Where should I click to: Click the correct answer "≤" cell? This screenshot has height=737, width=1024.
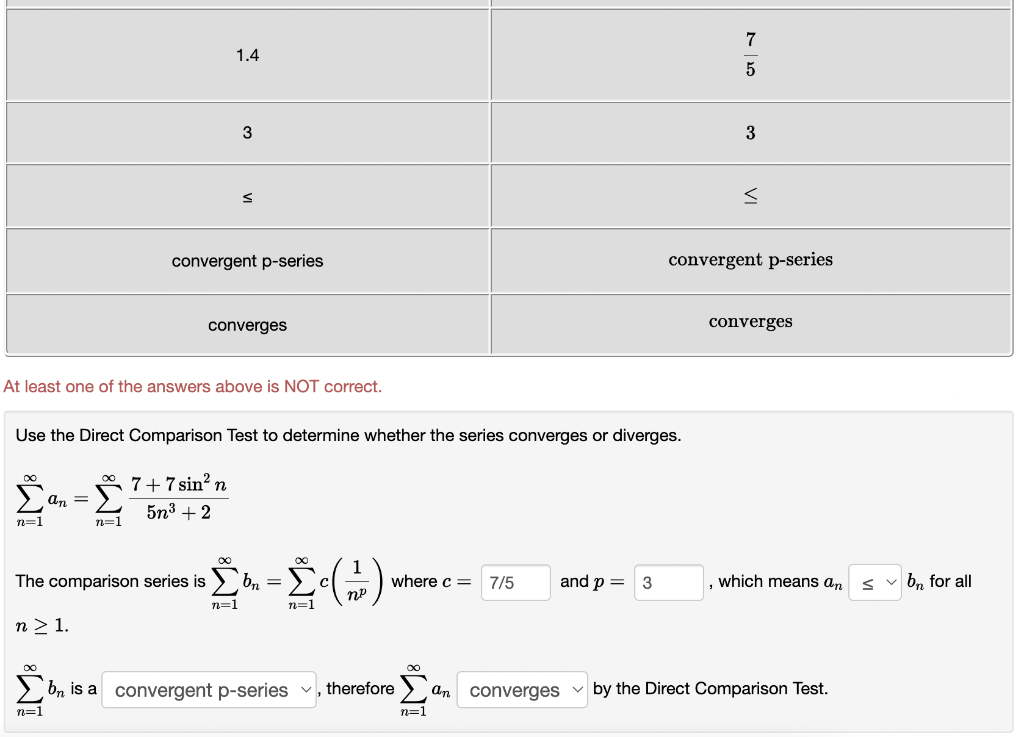tap(750, 195)
